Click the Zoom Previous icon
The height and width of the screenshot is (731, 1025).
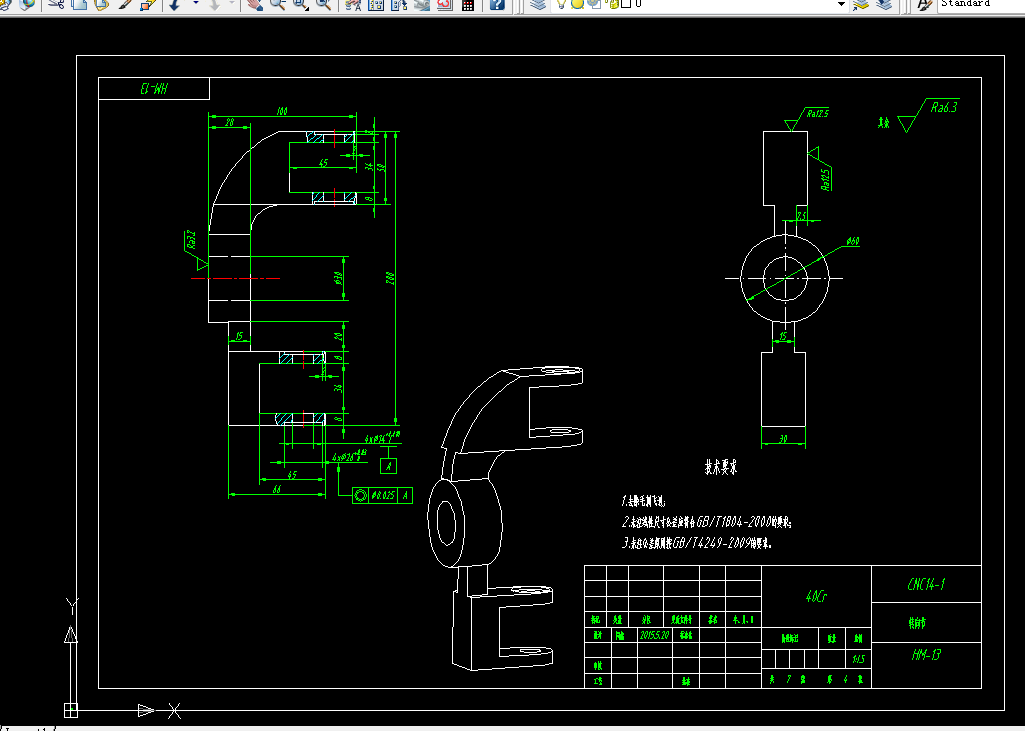coord(324,4)
